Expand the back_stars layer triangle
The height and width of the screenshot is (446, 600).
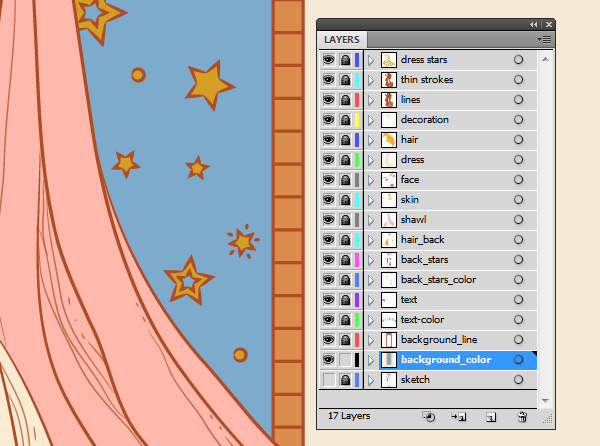coord(371,260)
